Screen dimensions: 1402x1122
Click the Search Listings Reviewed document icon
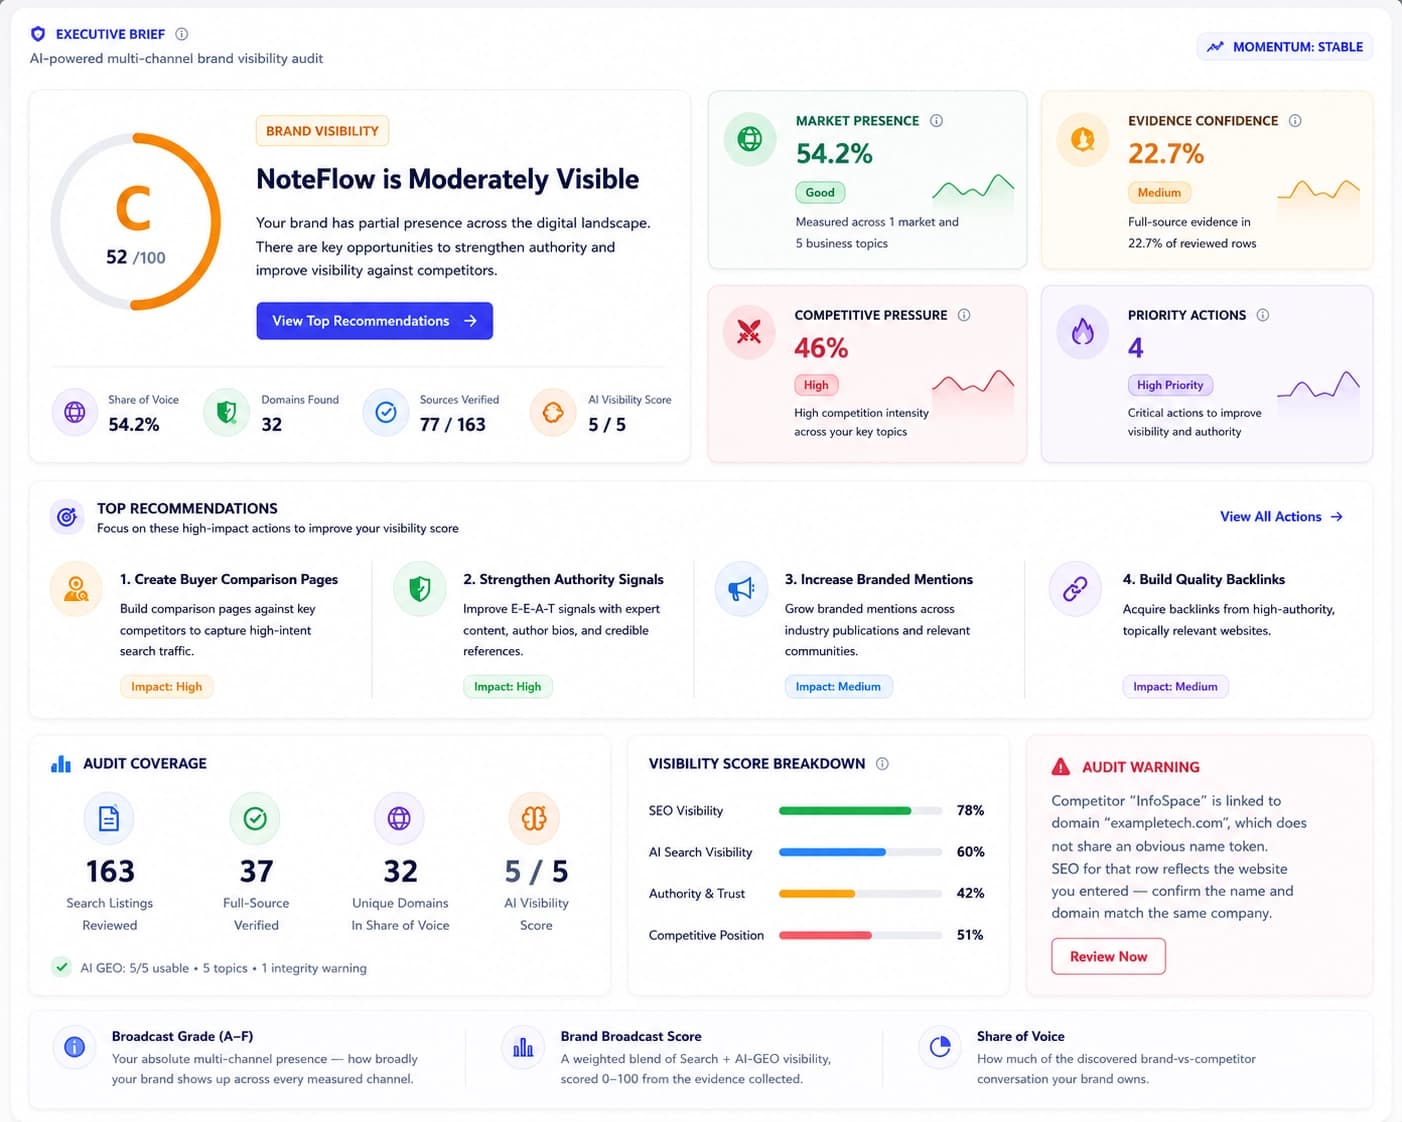tap(109, 818)
